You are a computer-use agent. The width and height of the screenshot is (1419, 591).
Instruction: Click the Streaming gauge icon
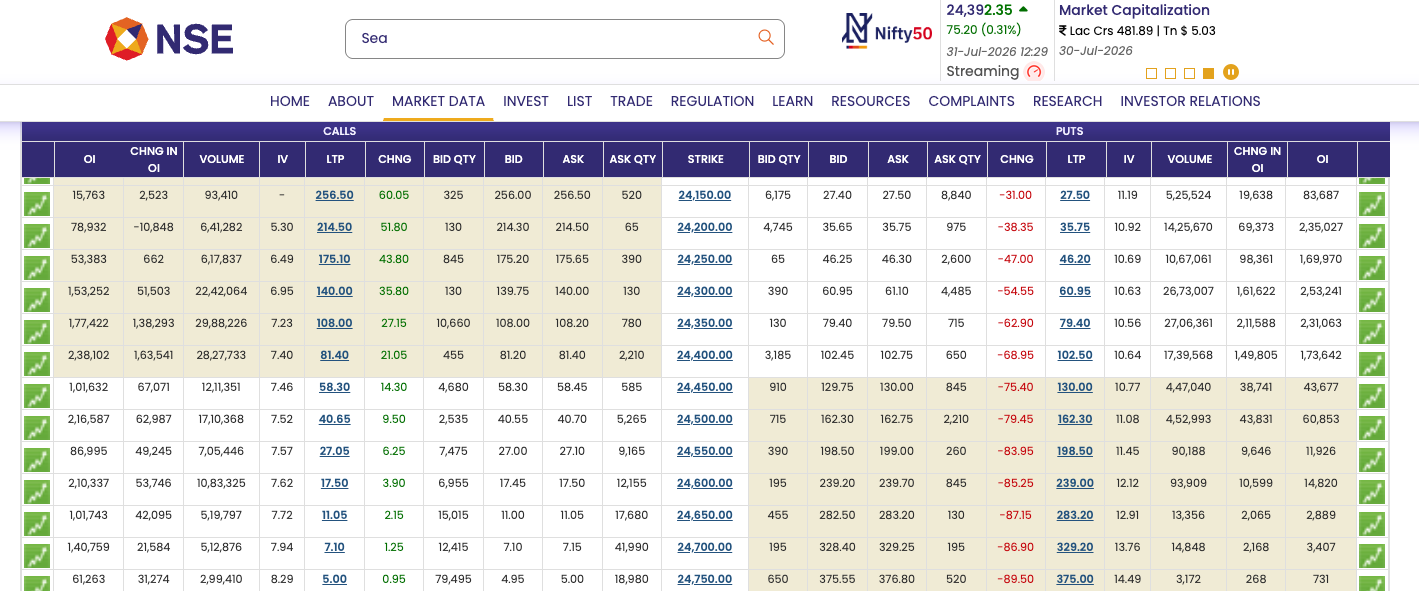1035,71
